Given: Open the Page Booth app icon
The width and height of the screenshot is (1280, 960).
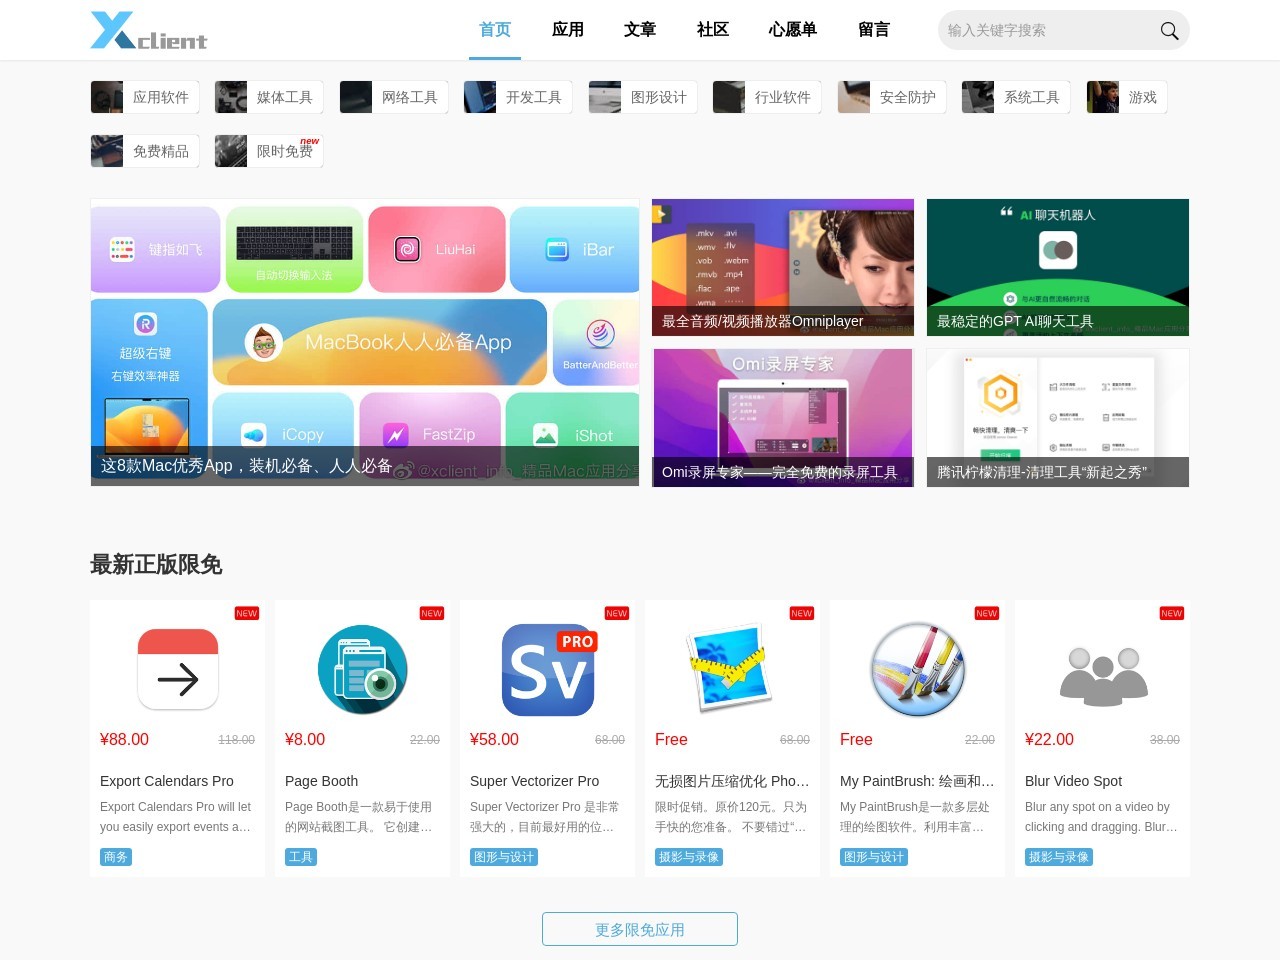Looking at the screenshot, I should [362, 669].
